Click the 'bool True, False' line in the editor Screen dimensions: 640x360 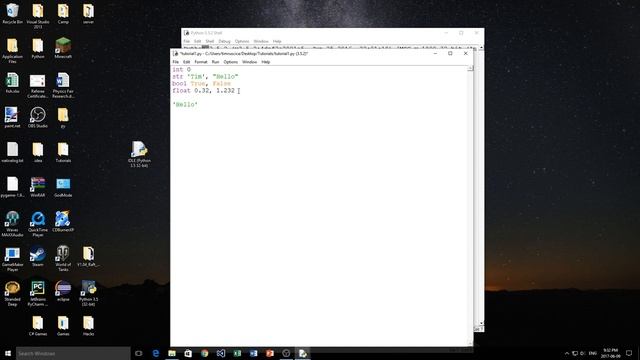(x=202, y=84)
